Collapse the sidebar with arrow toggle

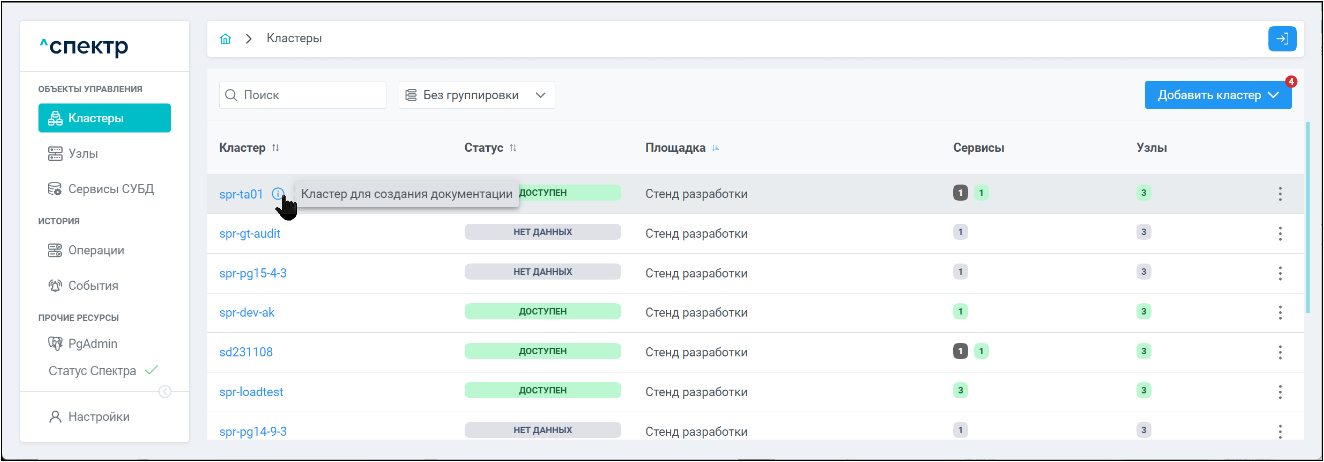click(165, 391)
